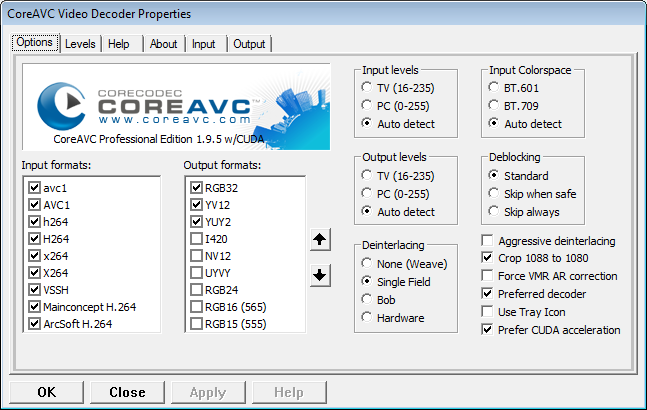Move selected output format down with arrow
This screenshot has width=647, height=410.
(x=320, y=275)
